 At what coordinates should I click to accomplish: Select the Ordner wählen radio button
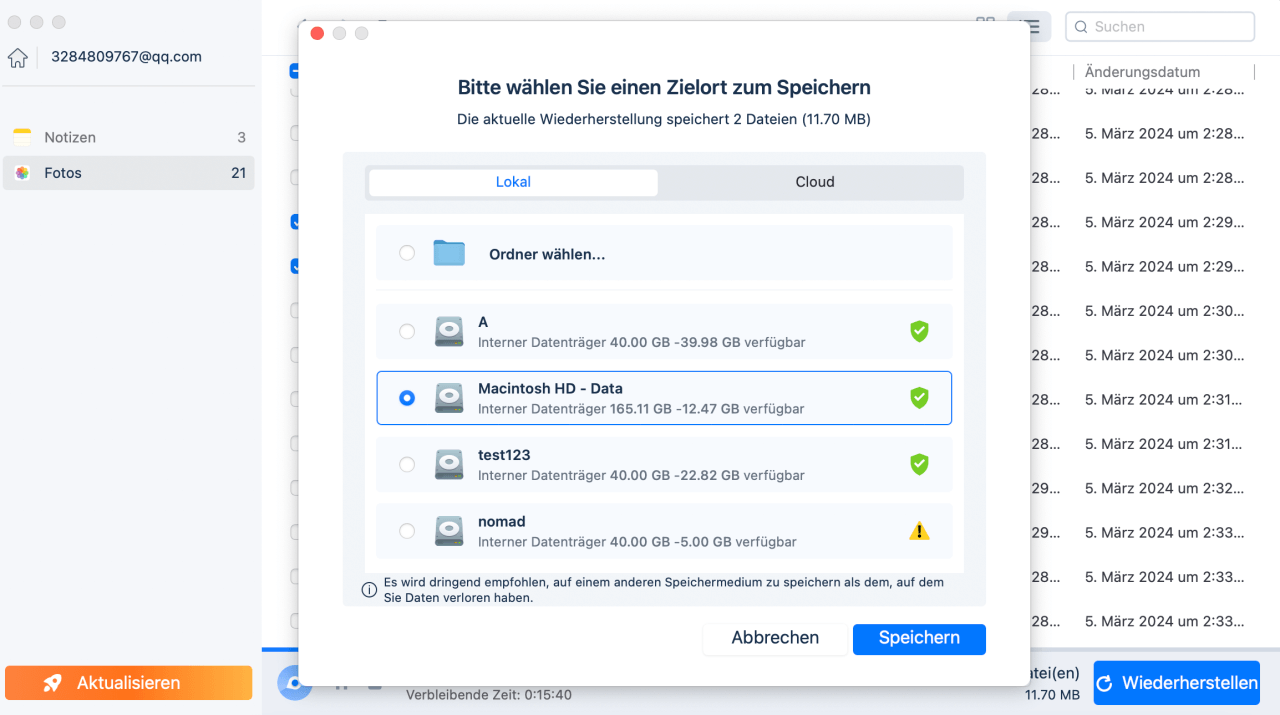[x=407, y=253]
